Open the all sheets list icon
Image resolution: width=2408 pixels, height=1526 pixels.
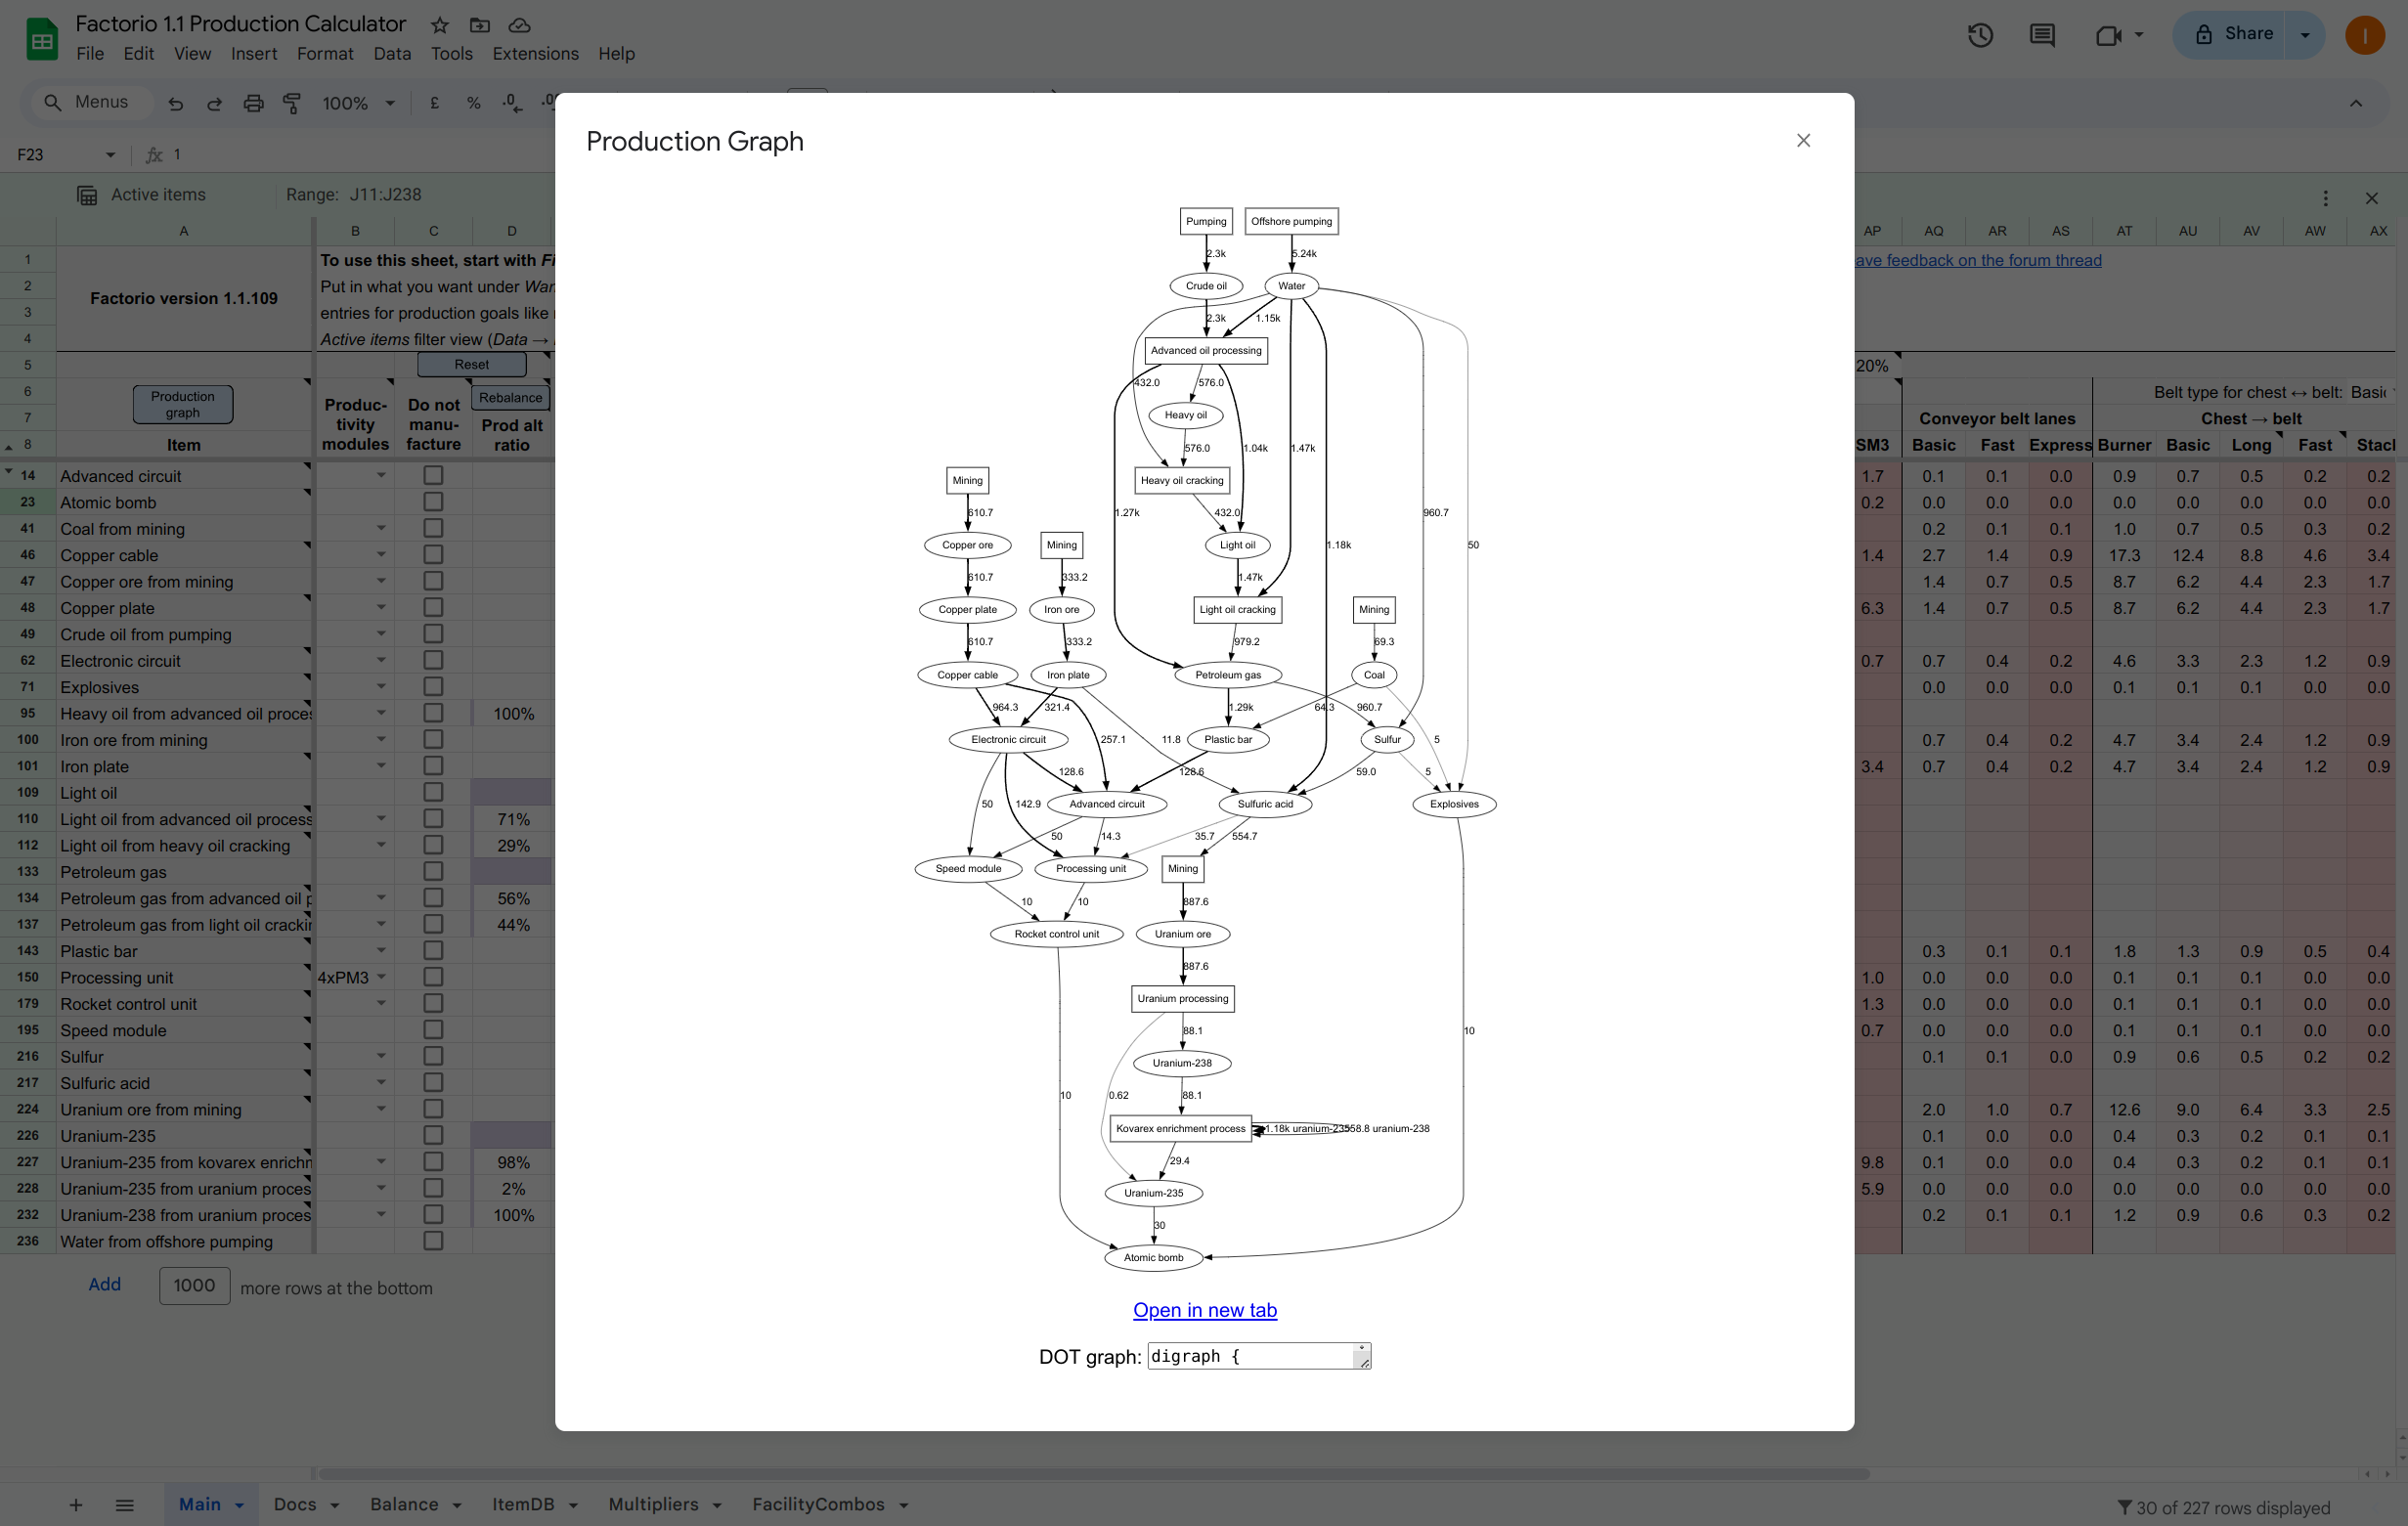[x=124, y=1505]
